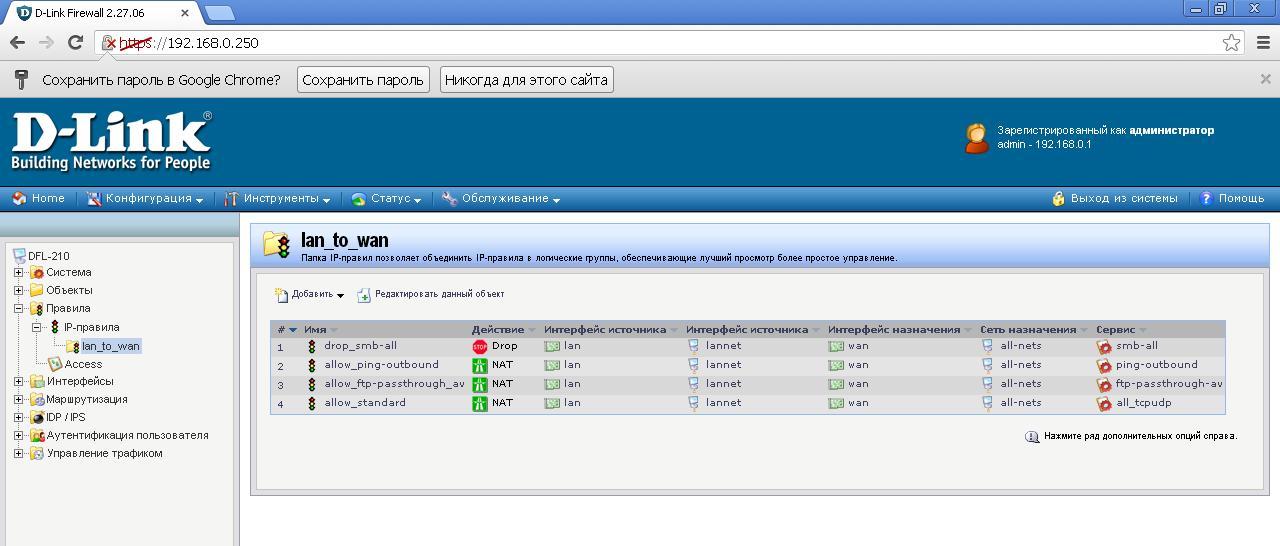Open the Добавить dropdown
This screenshot has width=1280, height=546.
[x=310, y=295]
